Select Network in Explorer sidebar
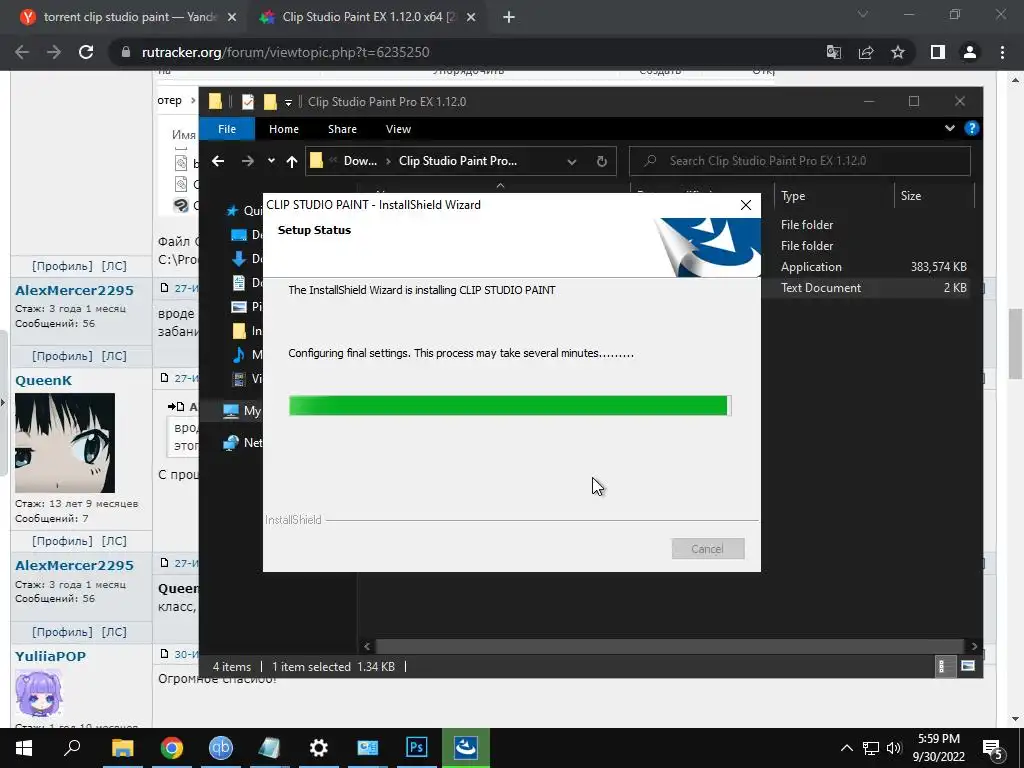 pos(242,443)
